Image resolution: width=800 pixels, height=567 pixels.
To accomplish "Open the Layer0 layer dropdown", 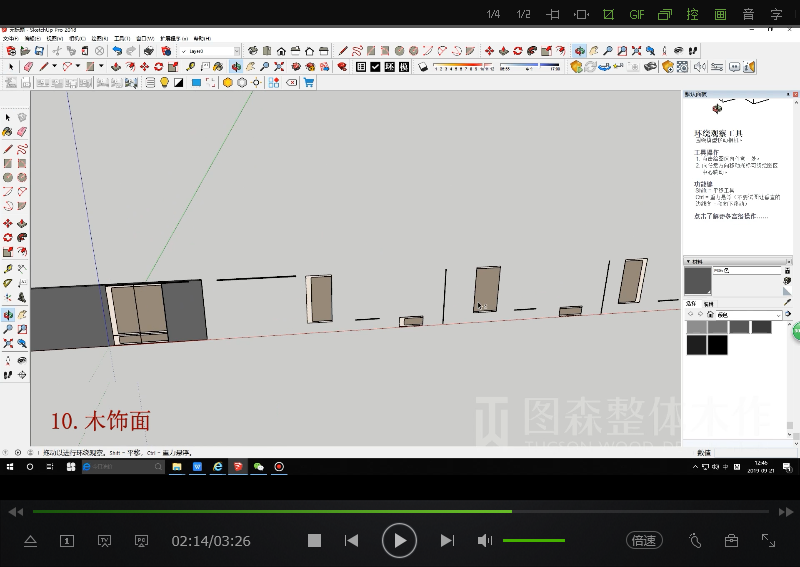I will click(x=209, y=51).
